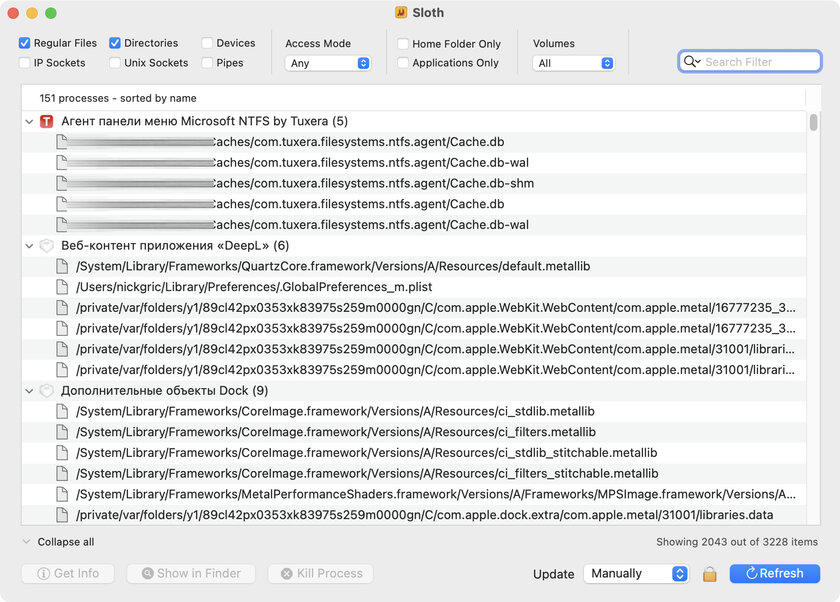Screen dimensions: 840x602
Task: Collapse the DeepL web content group
Action: pyautogui.click(x=29, y=246)
